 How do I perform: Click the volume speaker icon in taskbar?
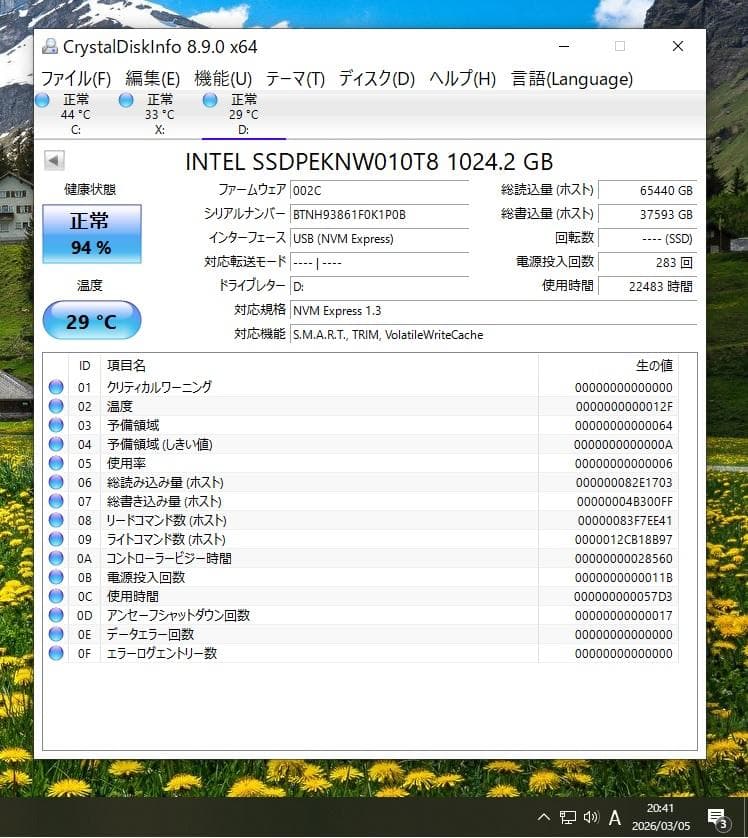(x=590, y=817)
